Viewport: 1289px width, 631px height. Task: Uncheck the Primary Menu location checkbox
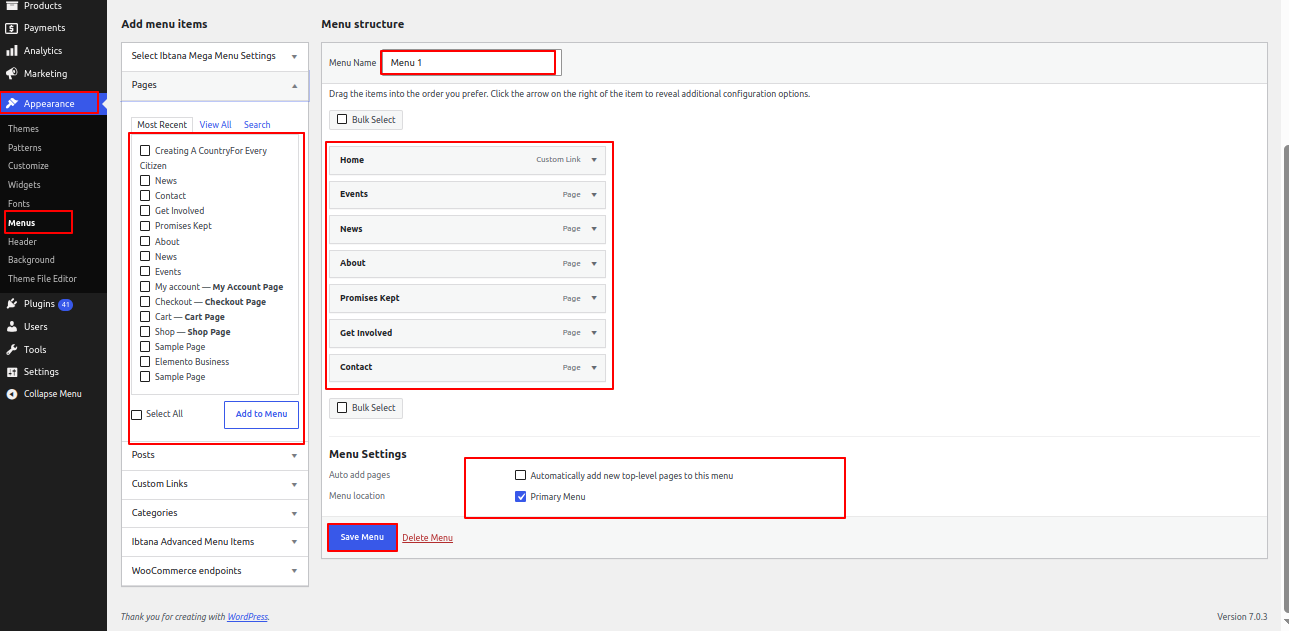tap(520, 497)
